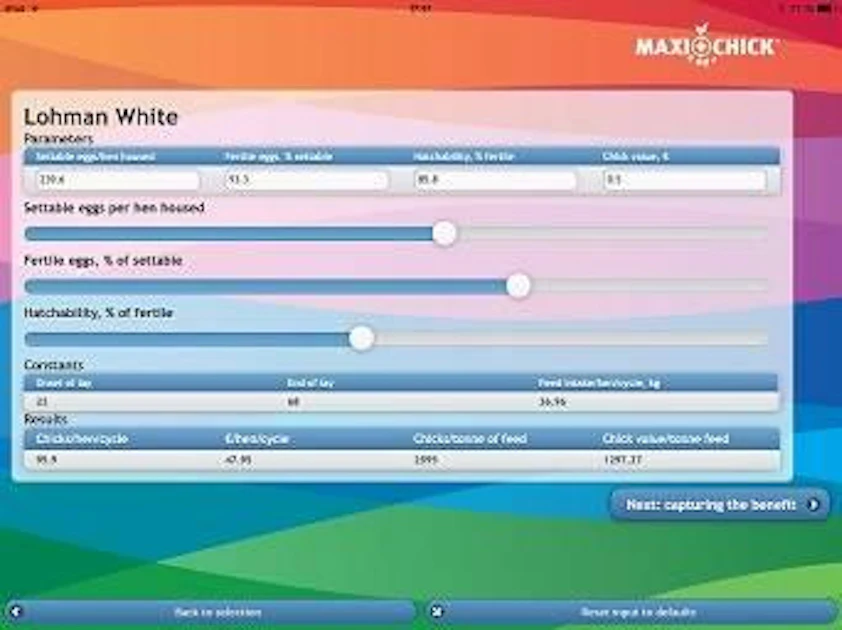This screenshot has height=630, width=842.
Task: Click the MaxiChick logo
Action: [x=705, y=46]
